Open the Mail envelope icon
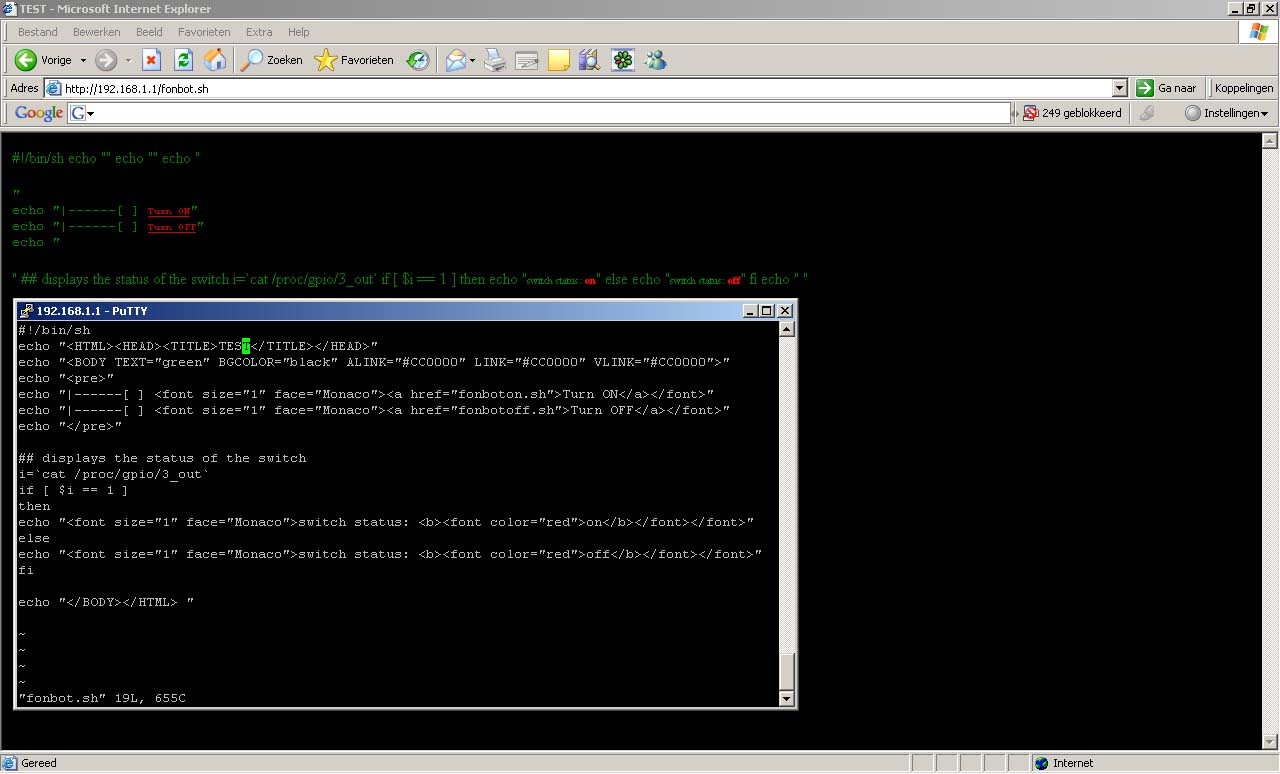This screenshot has width=1280, height=774. point(456,60)
